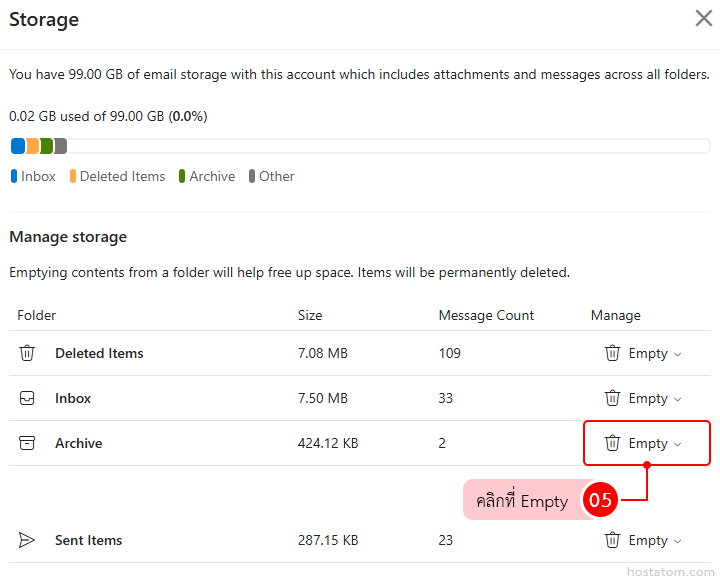The image size is (720, 581).
Task: Click message count 109 for Deleted Items
Action: click(x=450, y=353)
